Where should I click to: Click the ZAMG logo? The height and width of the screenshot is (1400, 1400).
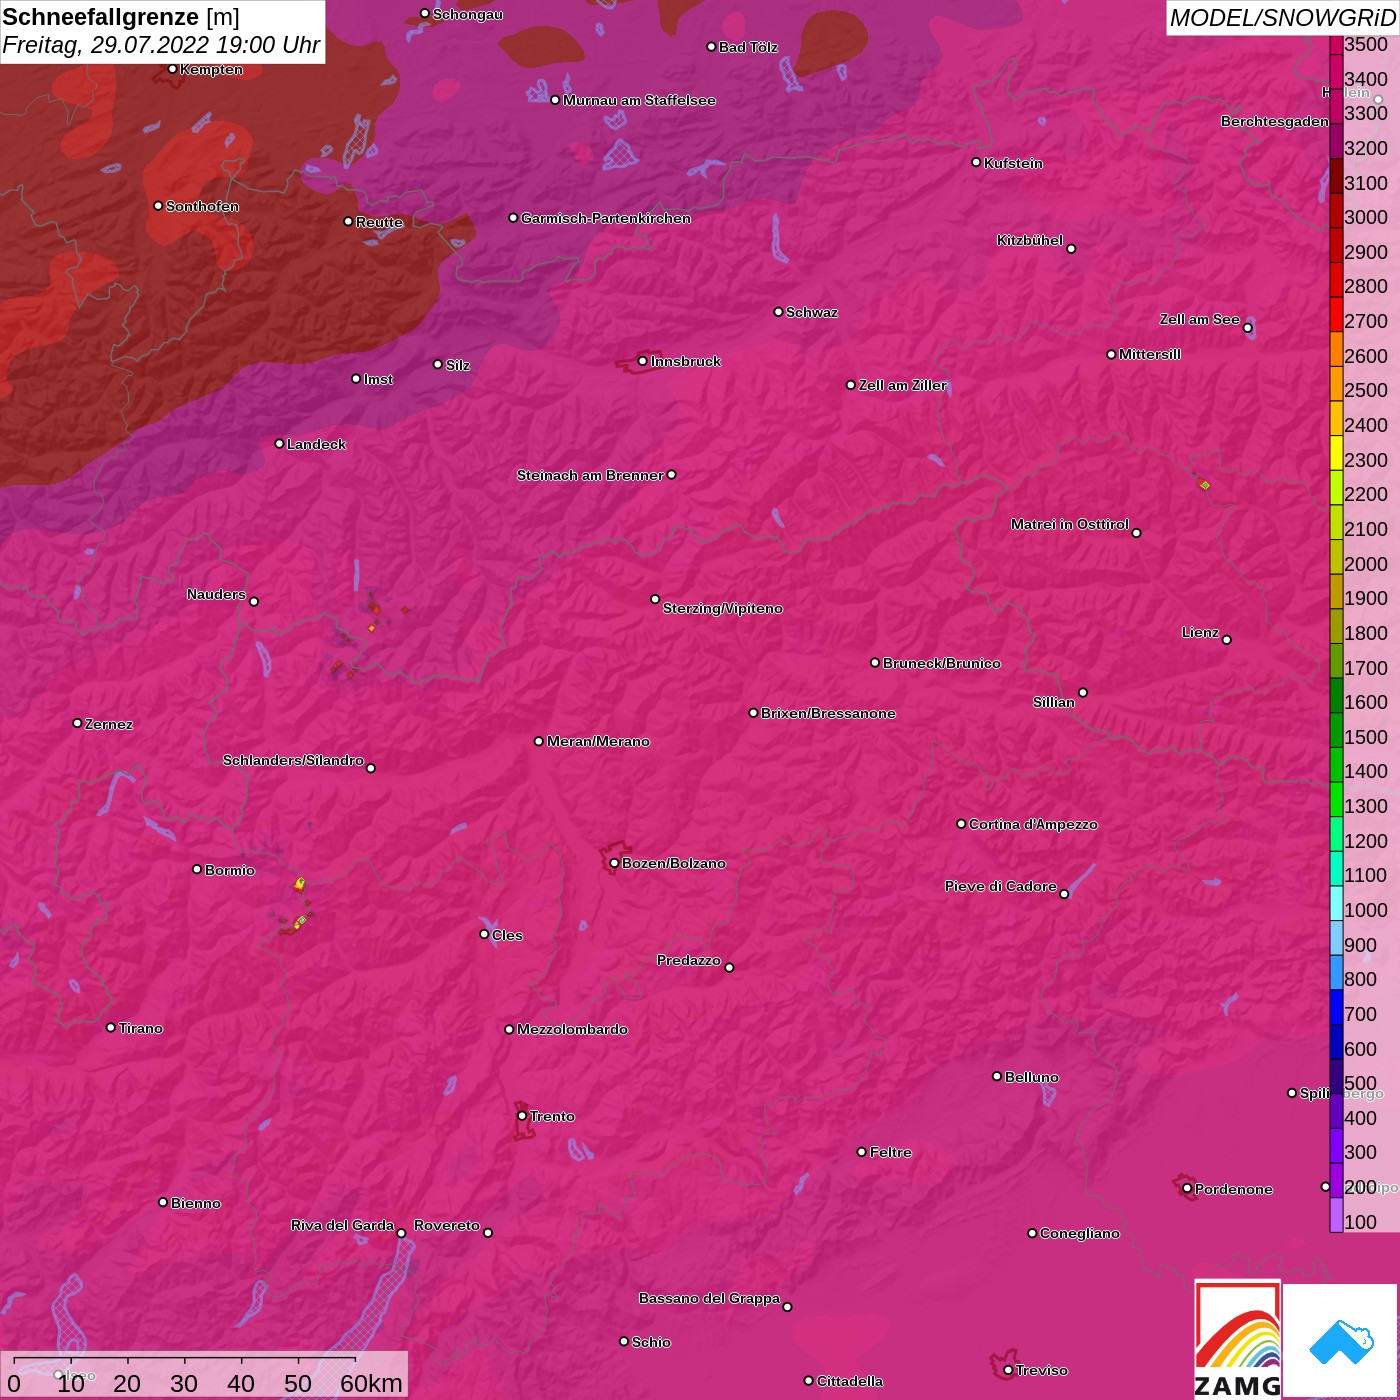pyautogui.click(x=1237, y=1339)
